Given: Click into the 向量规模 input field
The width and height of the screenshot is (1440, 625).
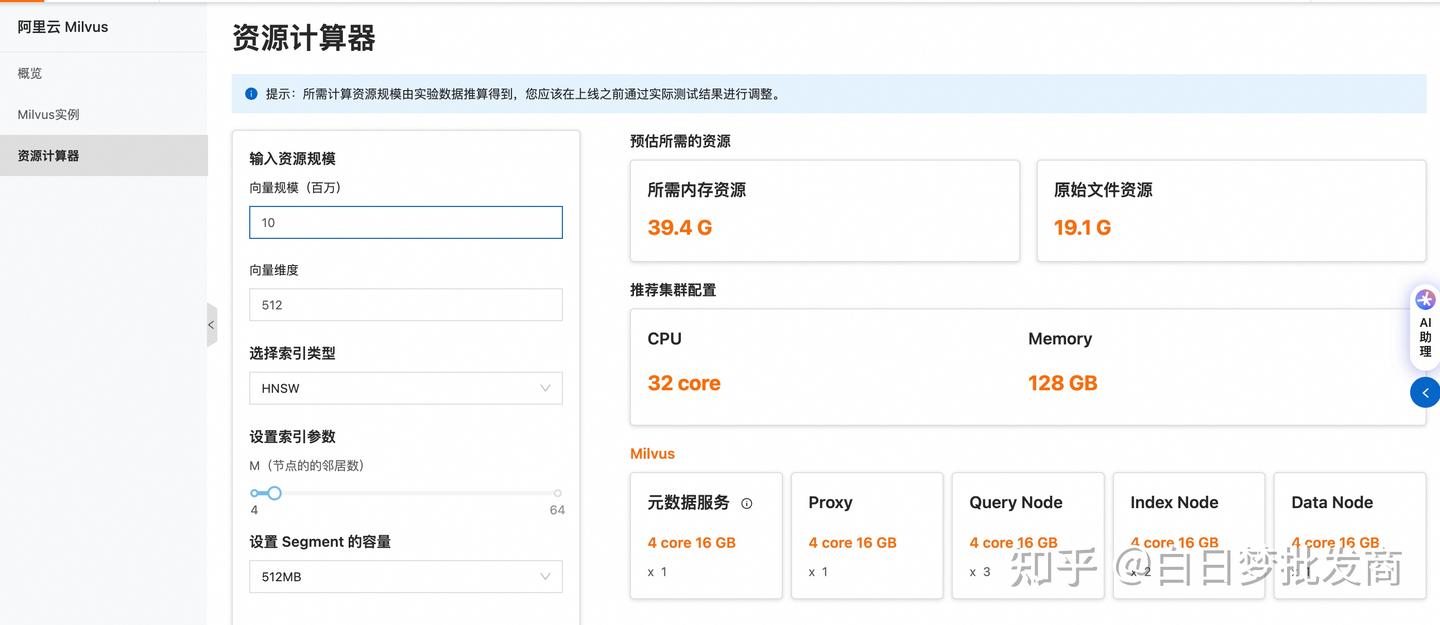Looking at the screenshot, I should tap(405, 222).
